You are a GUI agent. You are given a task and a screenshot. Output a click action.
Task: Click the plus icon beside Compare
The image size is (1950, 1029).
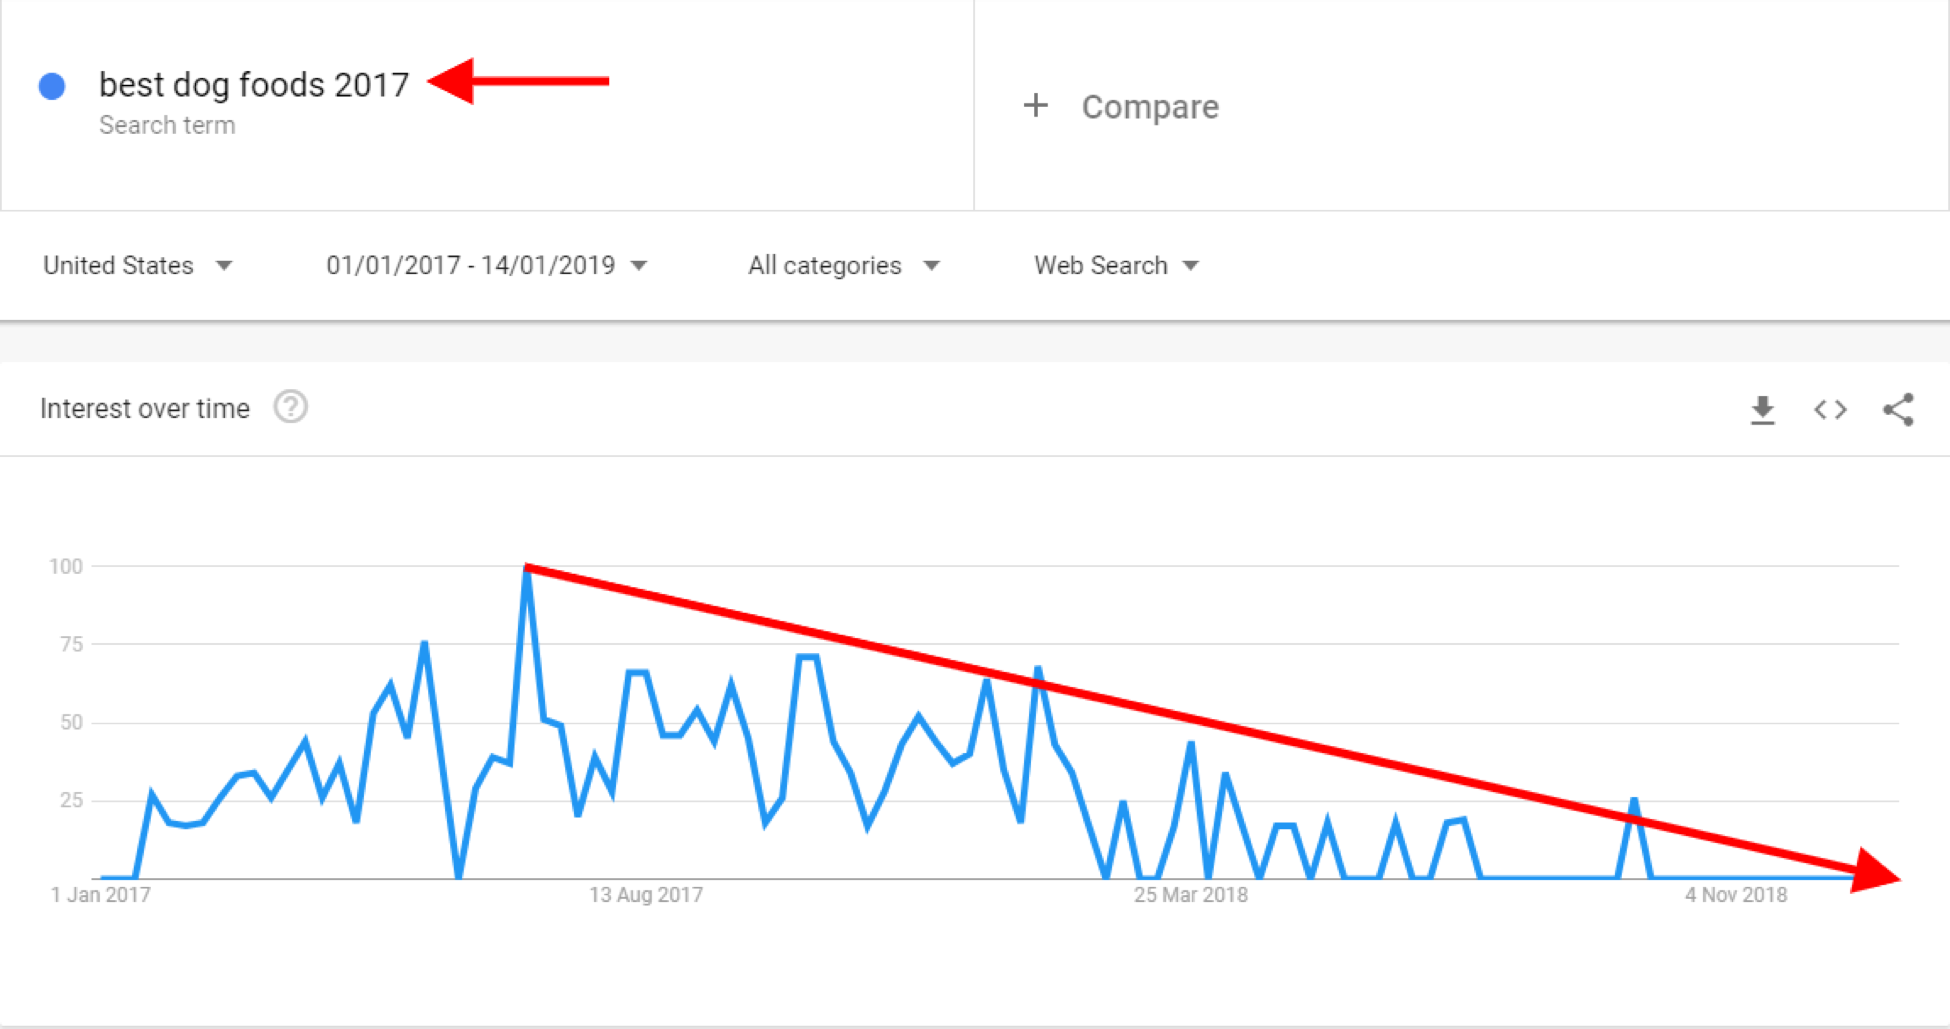coord(1036,106)
